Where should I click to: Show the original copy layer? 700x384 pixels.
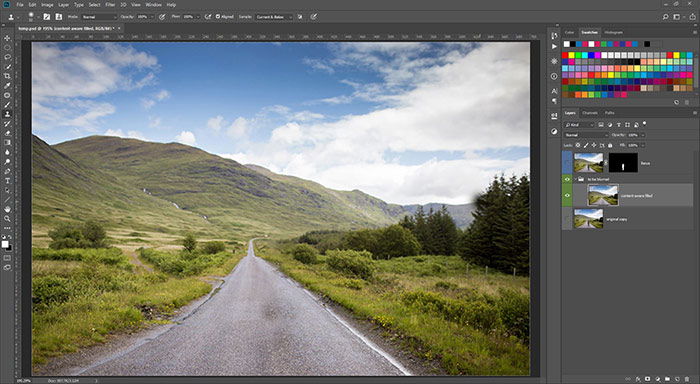(567, 219)
